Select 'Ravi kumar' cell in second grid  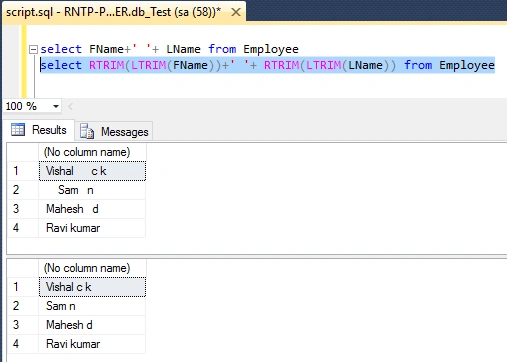[92, 344]
